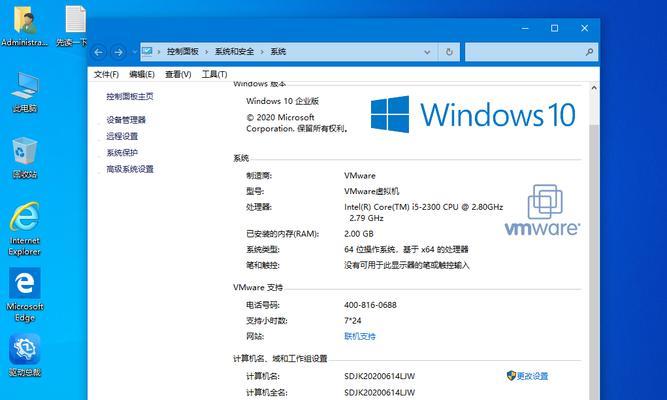Close the system window
Viewport: 667px width, 400px height.
(x=584, y=28)
